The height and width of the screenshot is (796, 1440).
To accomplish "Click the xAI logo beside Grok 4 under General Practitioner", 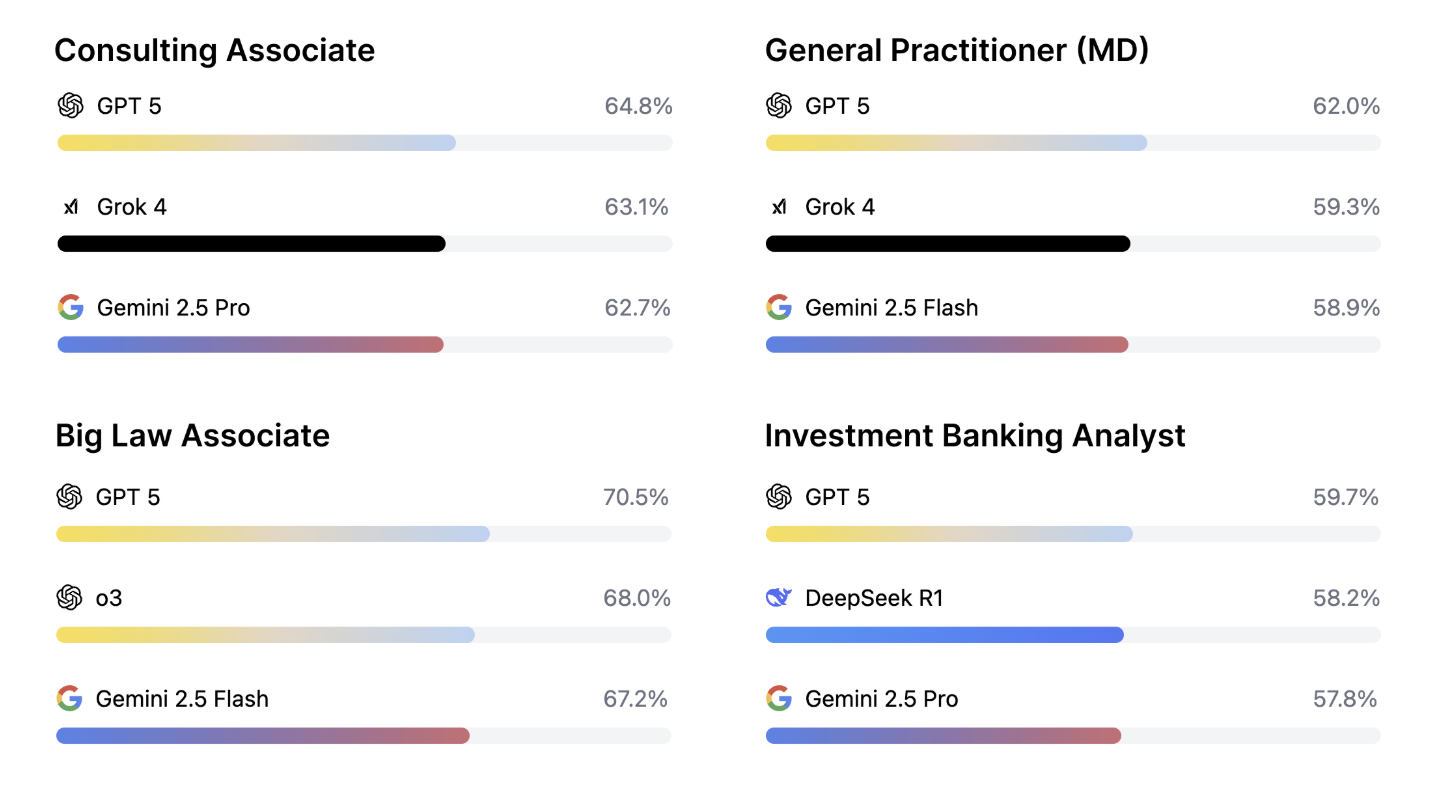I will click(778, 207).
